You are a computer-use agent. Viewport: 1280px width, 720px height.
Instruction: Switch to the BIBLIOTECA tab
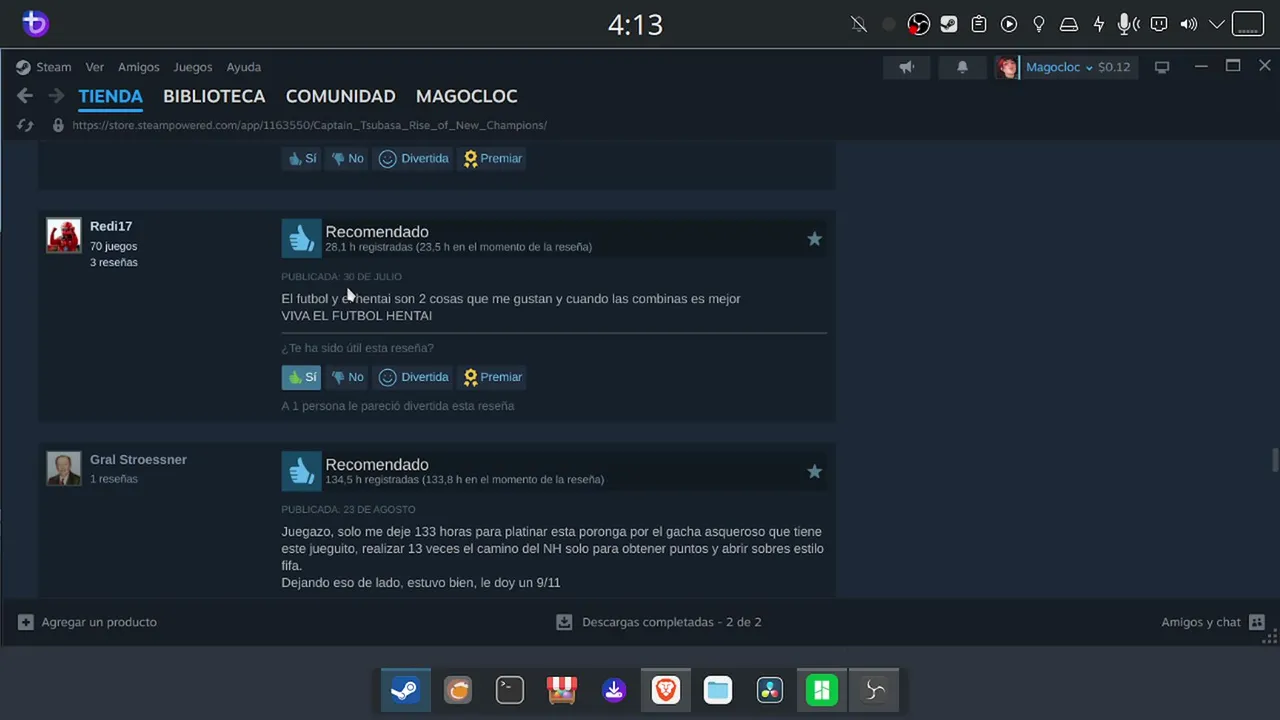(x=214, y=96)
